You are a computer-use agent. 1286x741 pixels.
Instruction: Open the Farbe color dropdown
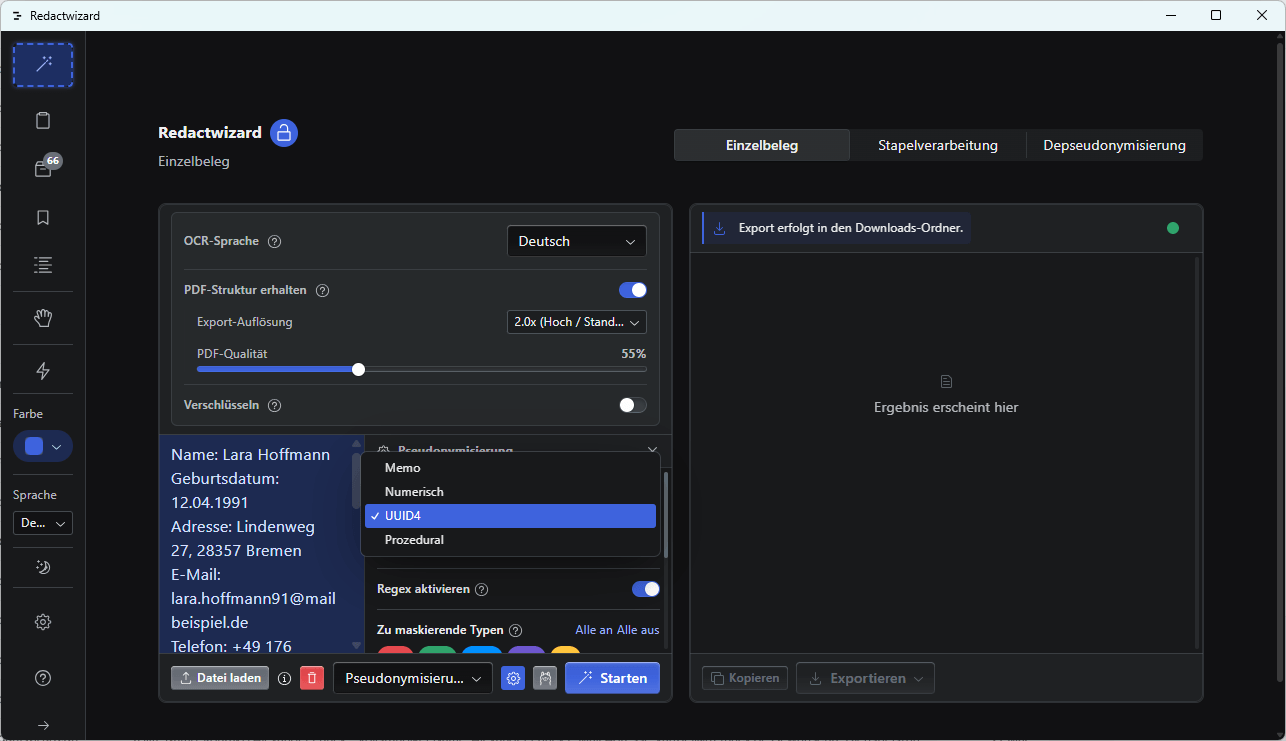tap(43, 446)
